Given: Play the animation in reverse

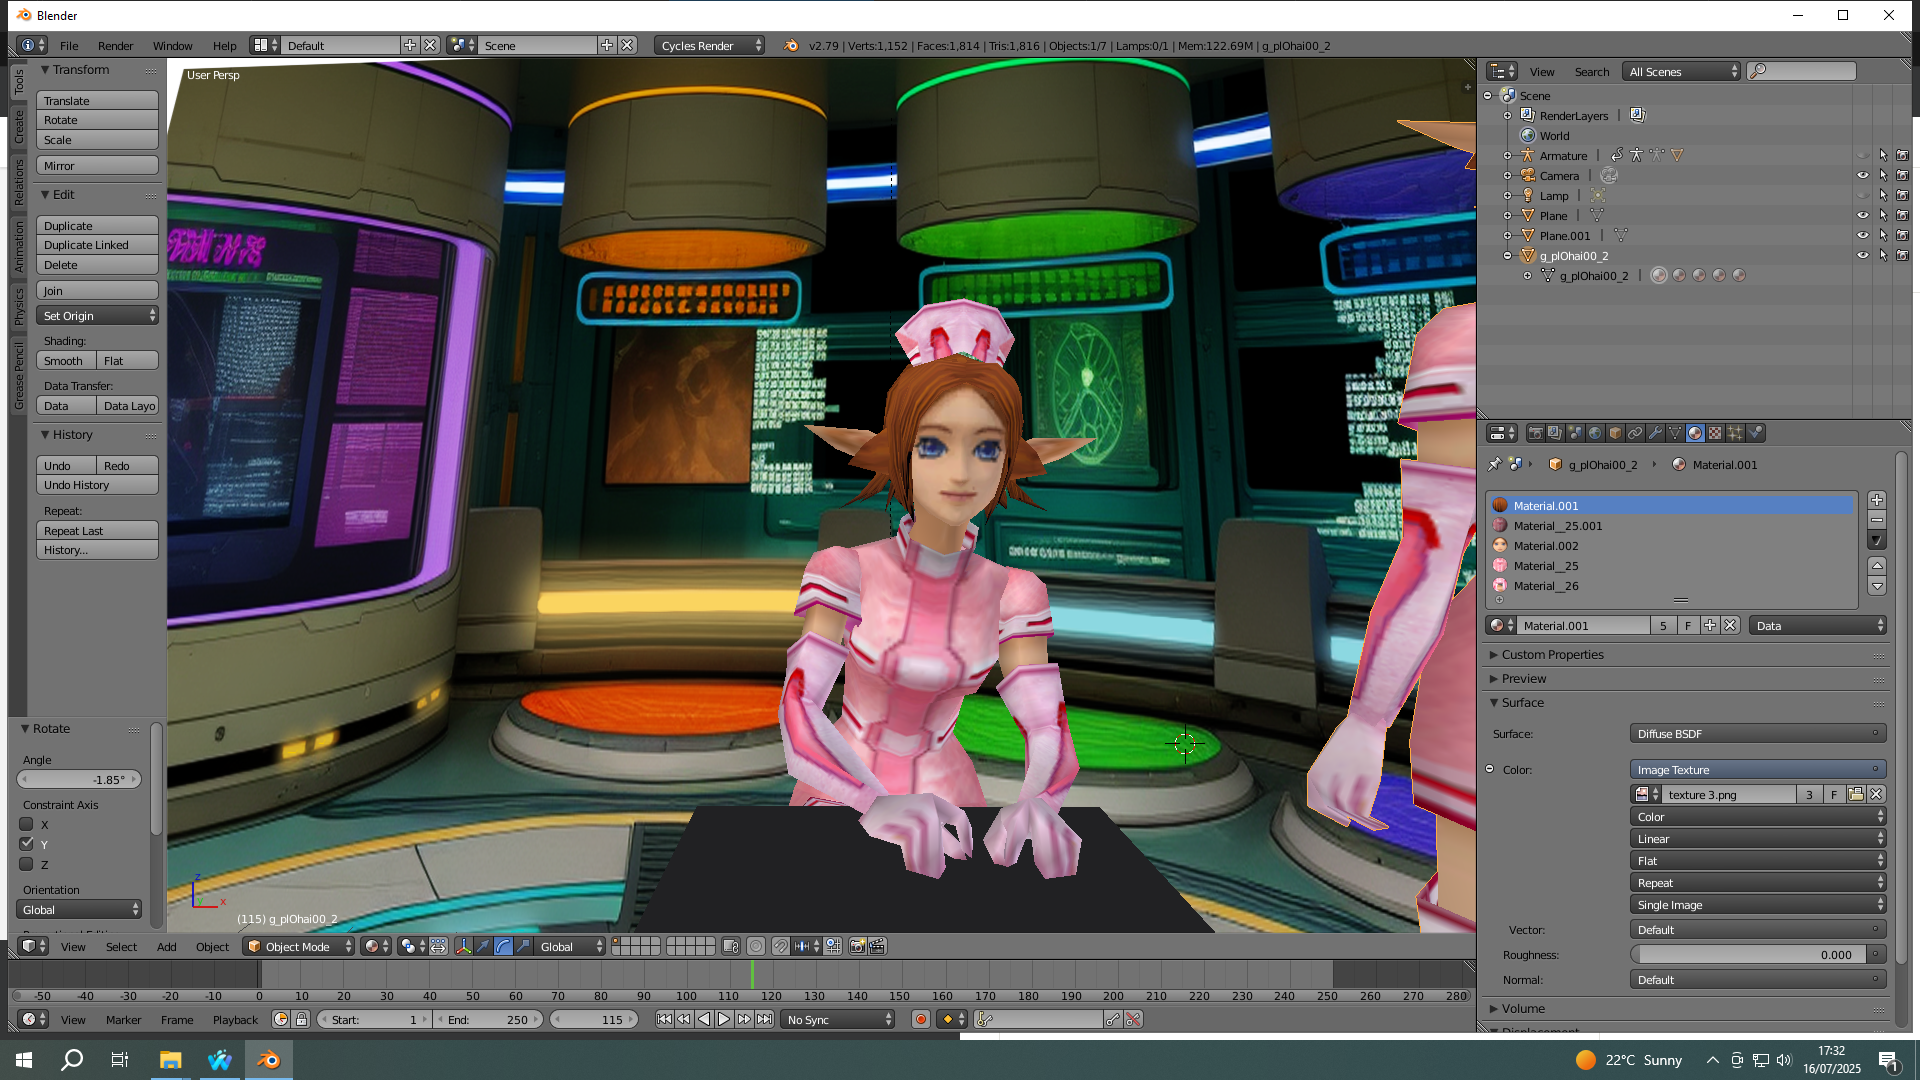Looking at the screenshot, I should click(704, 1019).
